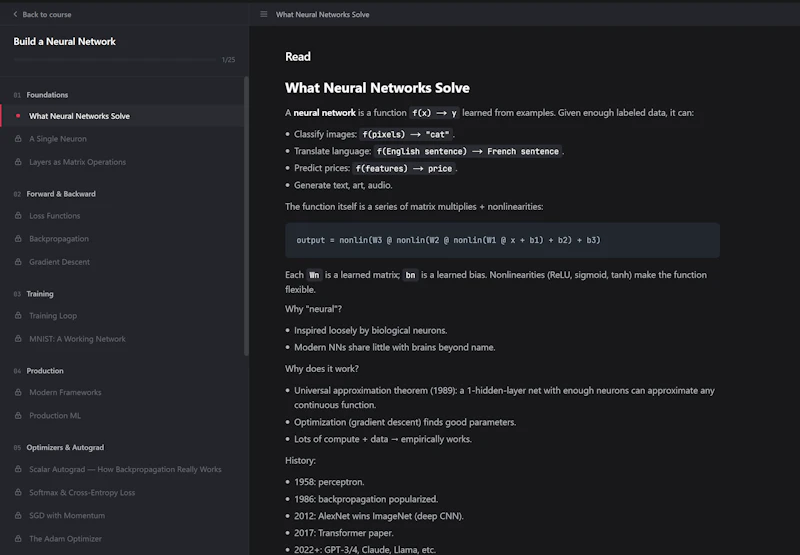The image size is (800, 555).
Task: Click the output = nonlin(...) code block
Action: click(503, 240)
